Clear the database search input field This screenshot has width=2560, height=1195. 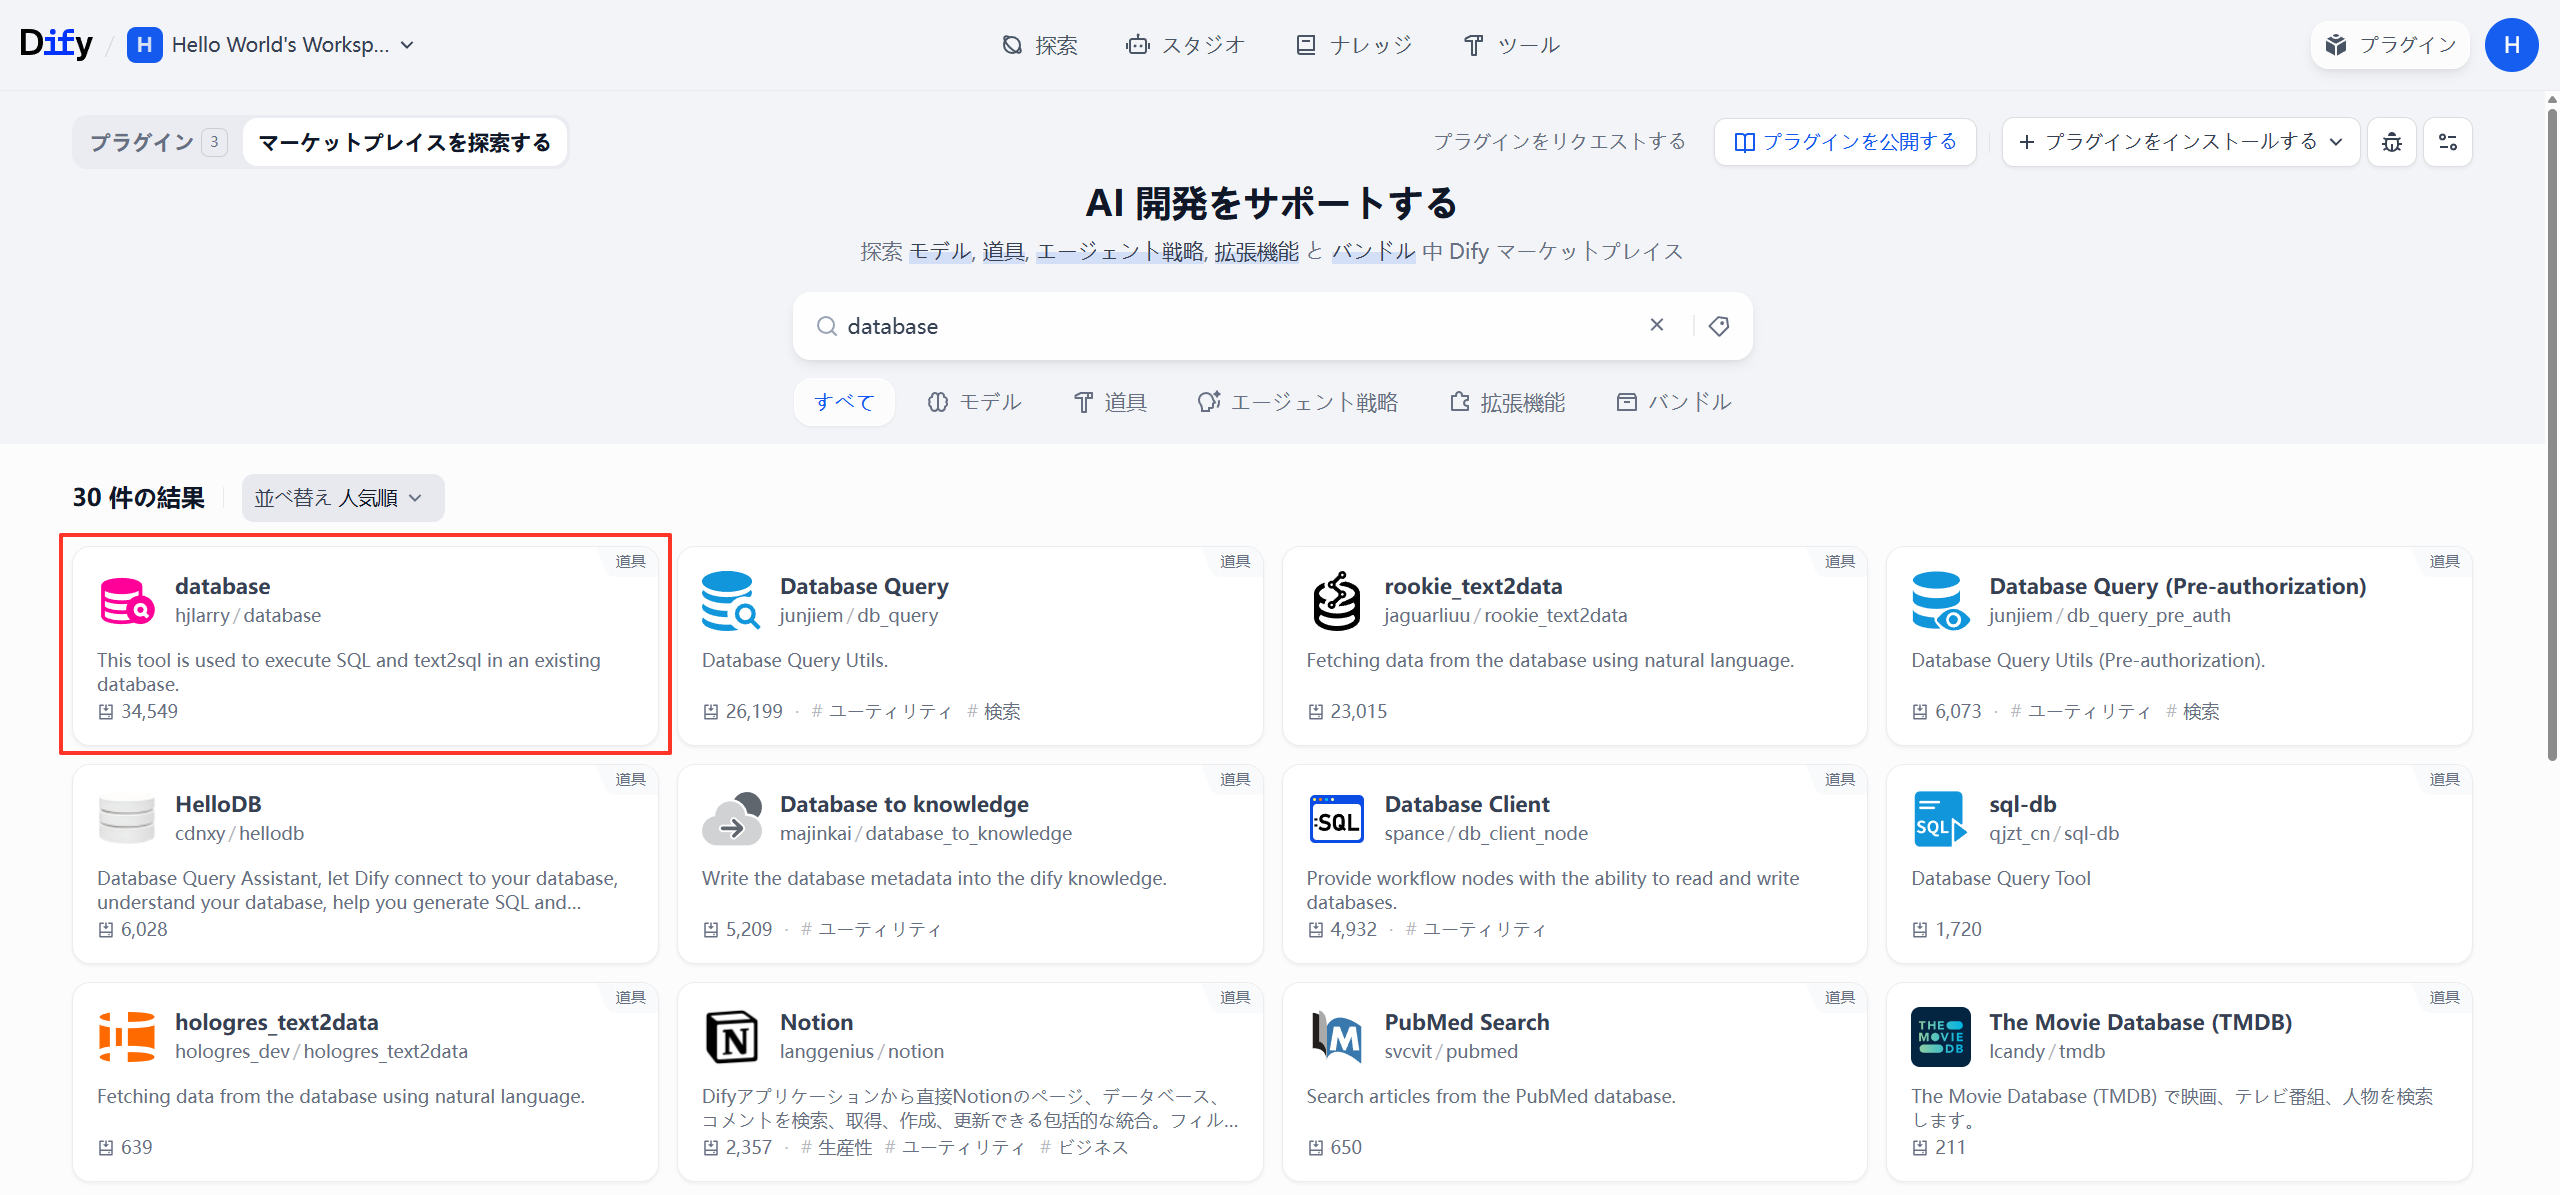click(1657, 325)
